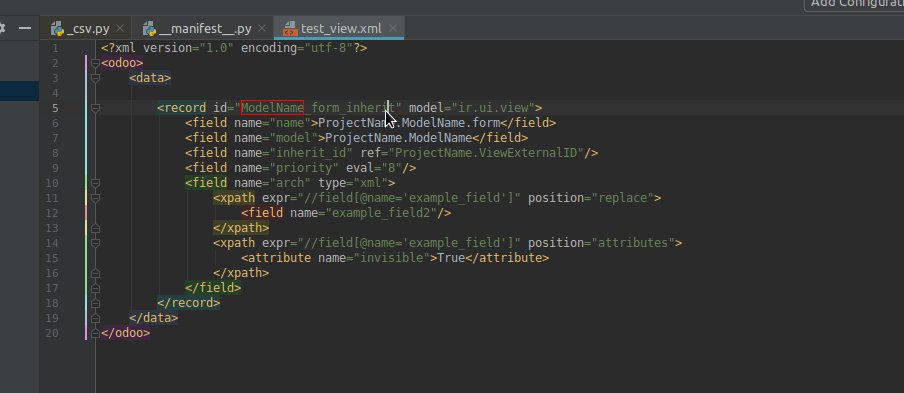904x393 pixels.
Task: Click the opening <odoo> tag
Action: pyautogui.click(x=122, y=63)
